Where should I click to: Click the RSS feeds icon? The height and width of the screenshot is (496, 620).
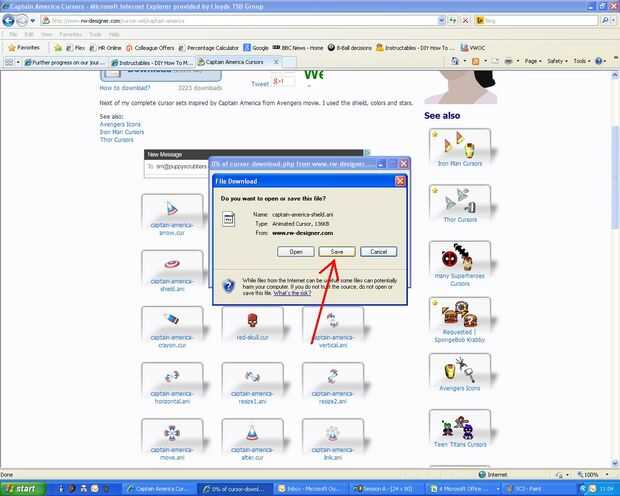tap(476, 61)
